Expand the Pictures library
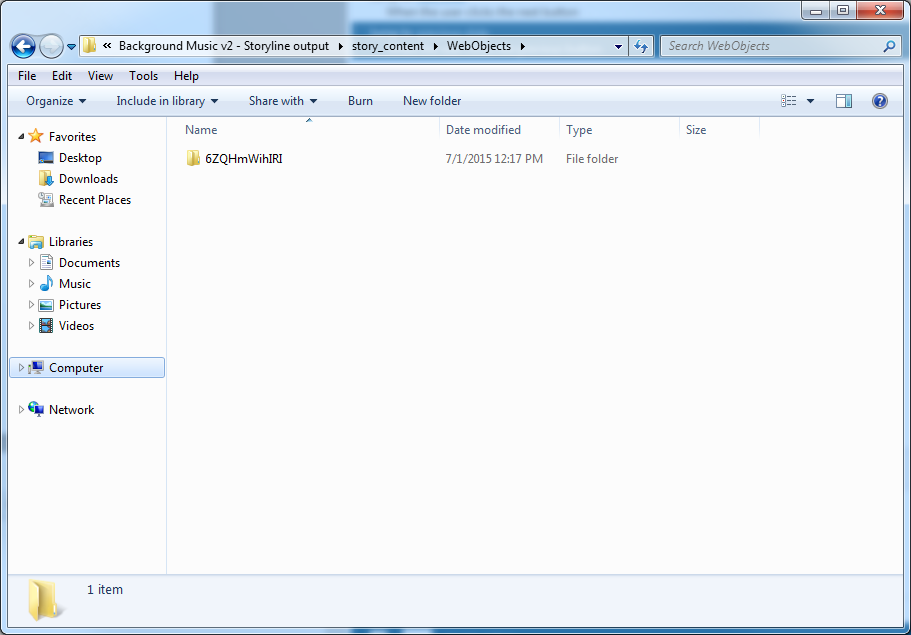 point(31,304)
